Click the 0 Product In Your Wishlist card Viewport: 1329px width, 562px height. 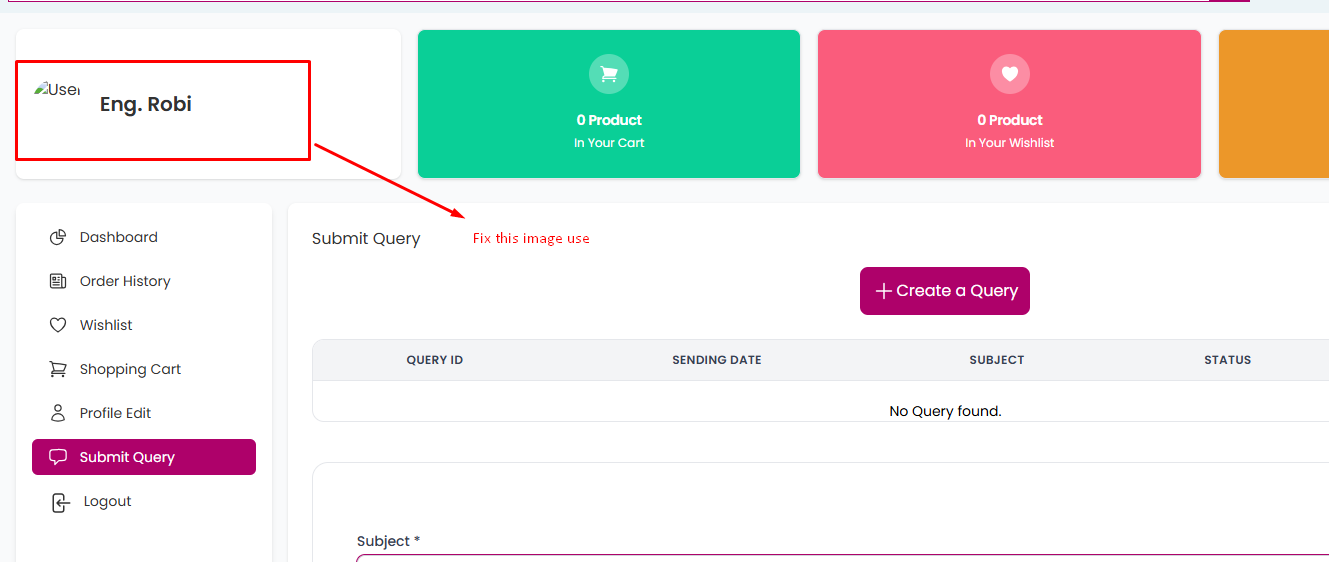(1009, 104)
